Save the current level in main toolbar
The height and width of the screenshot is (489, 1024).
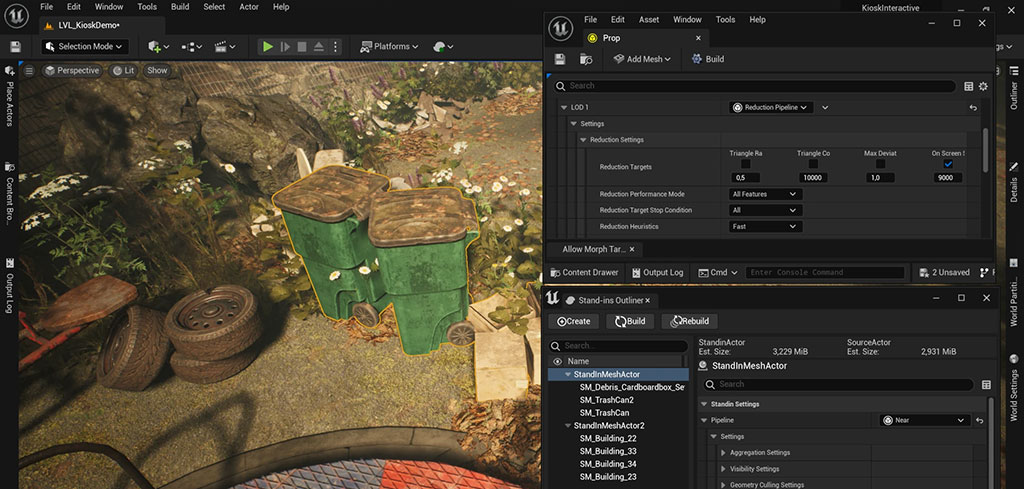pos(15,47)
